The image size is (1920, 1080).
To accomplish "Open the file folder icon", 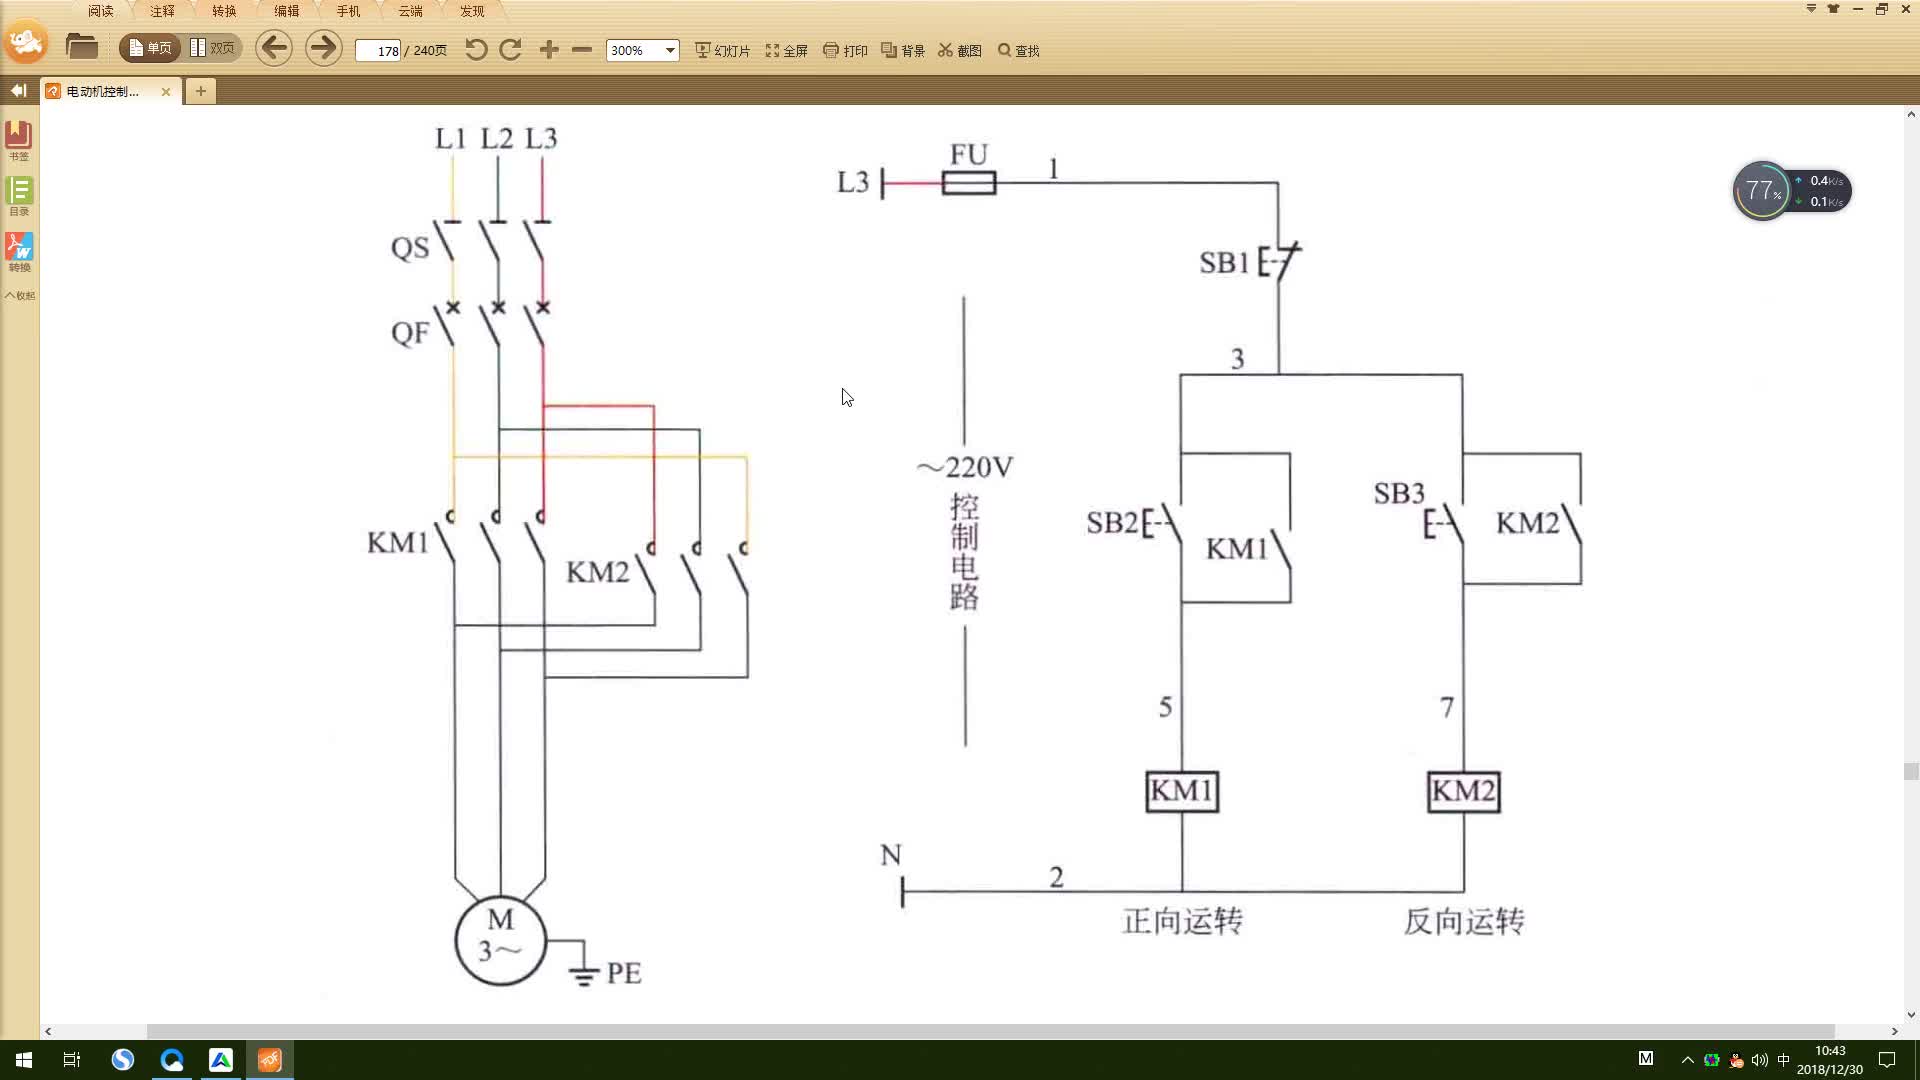I will 81,46.
